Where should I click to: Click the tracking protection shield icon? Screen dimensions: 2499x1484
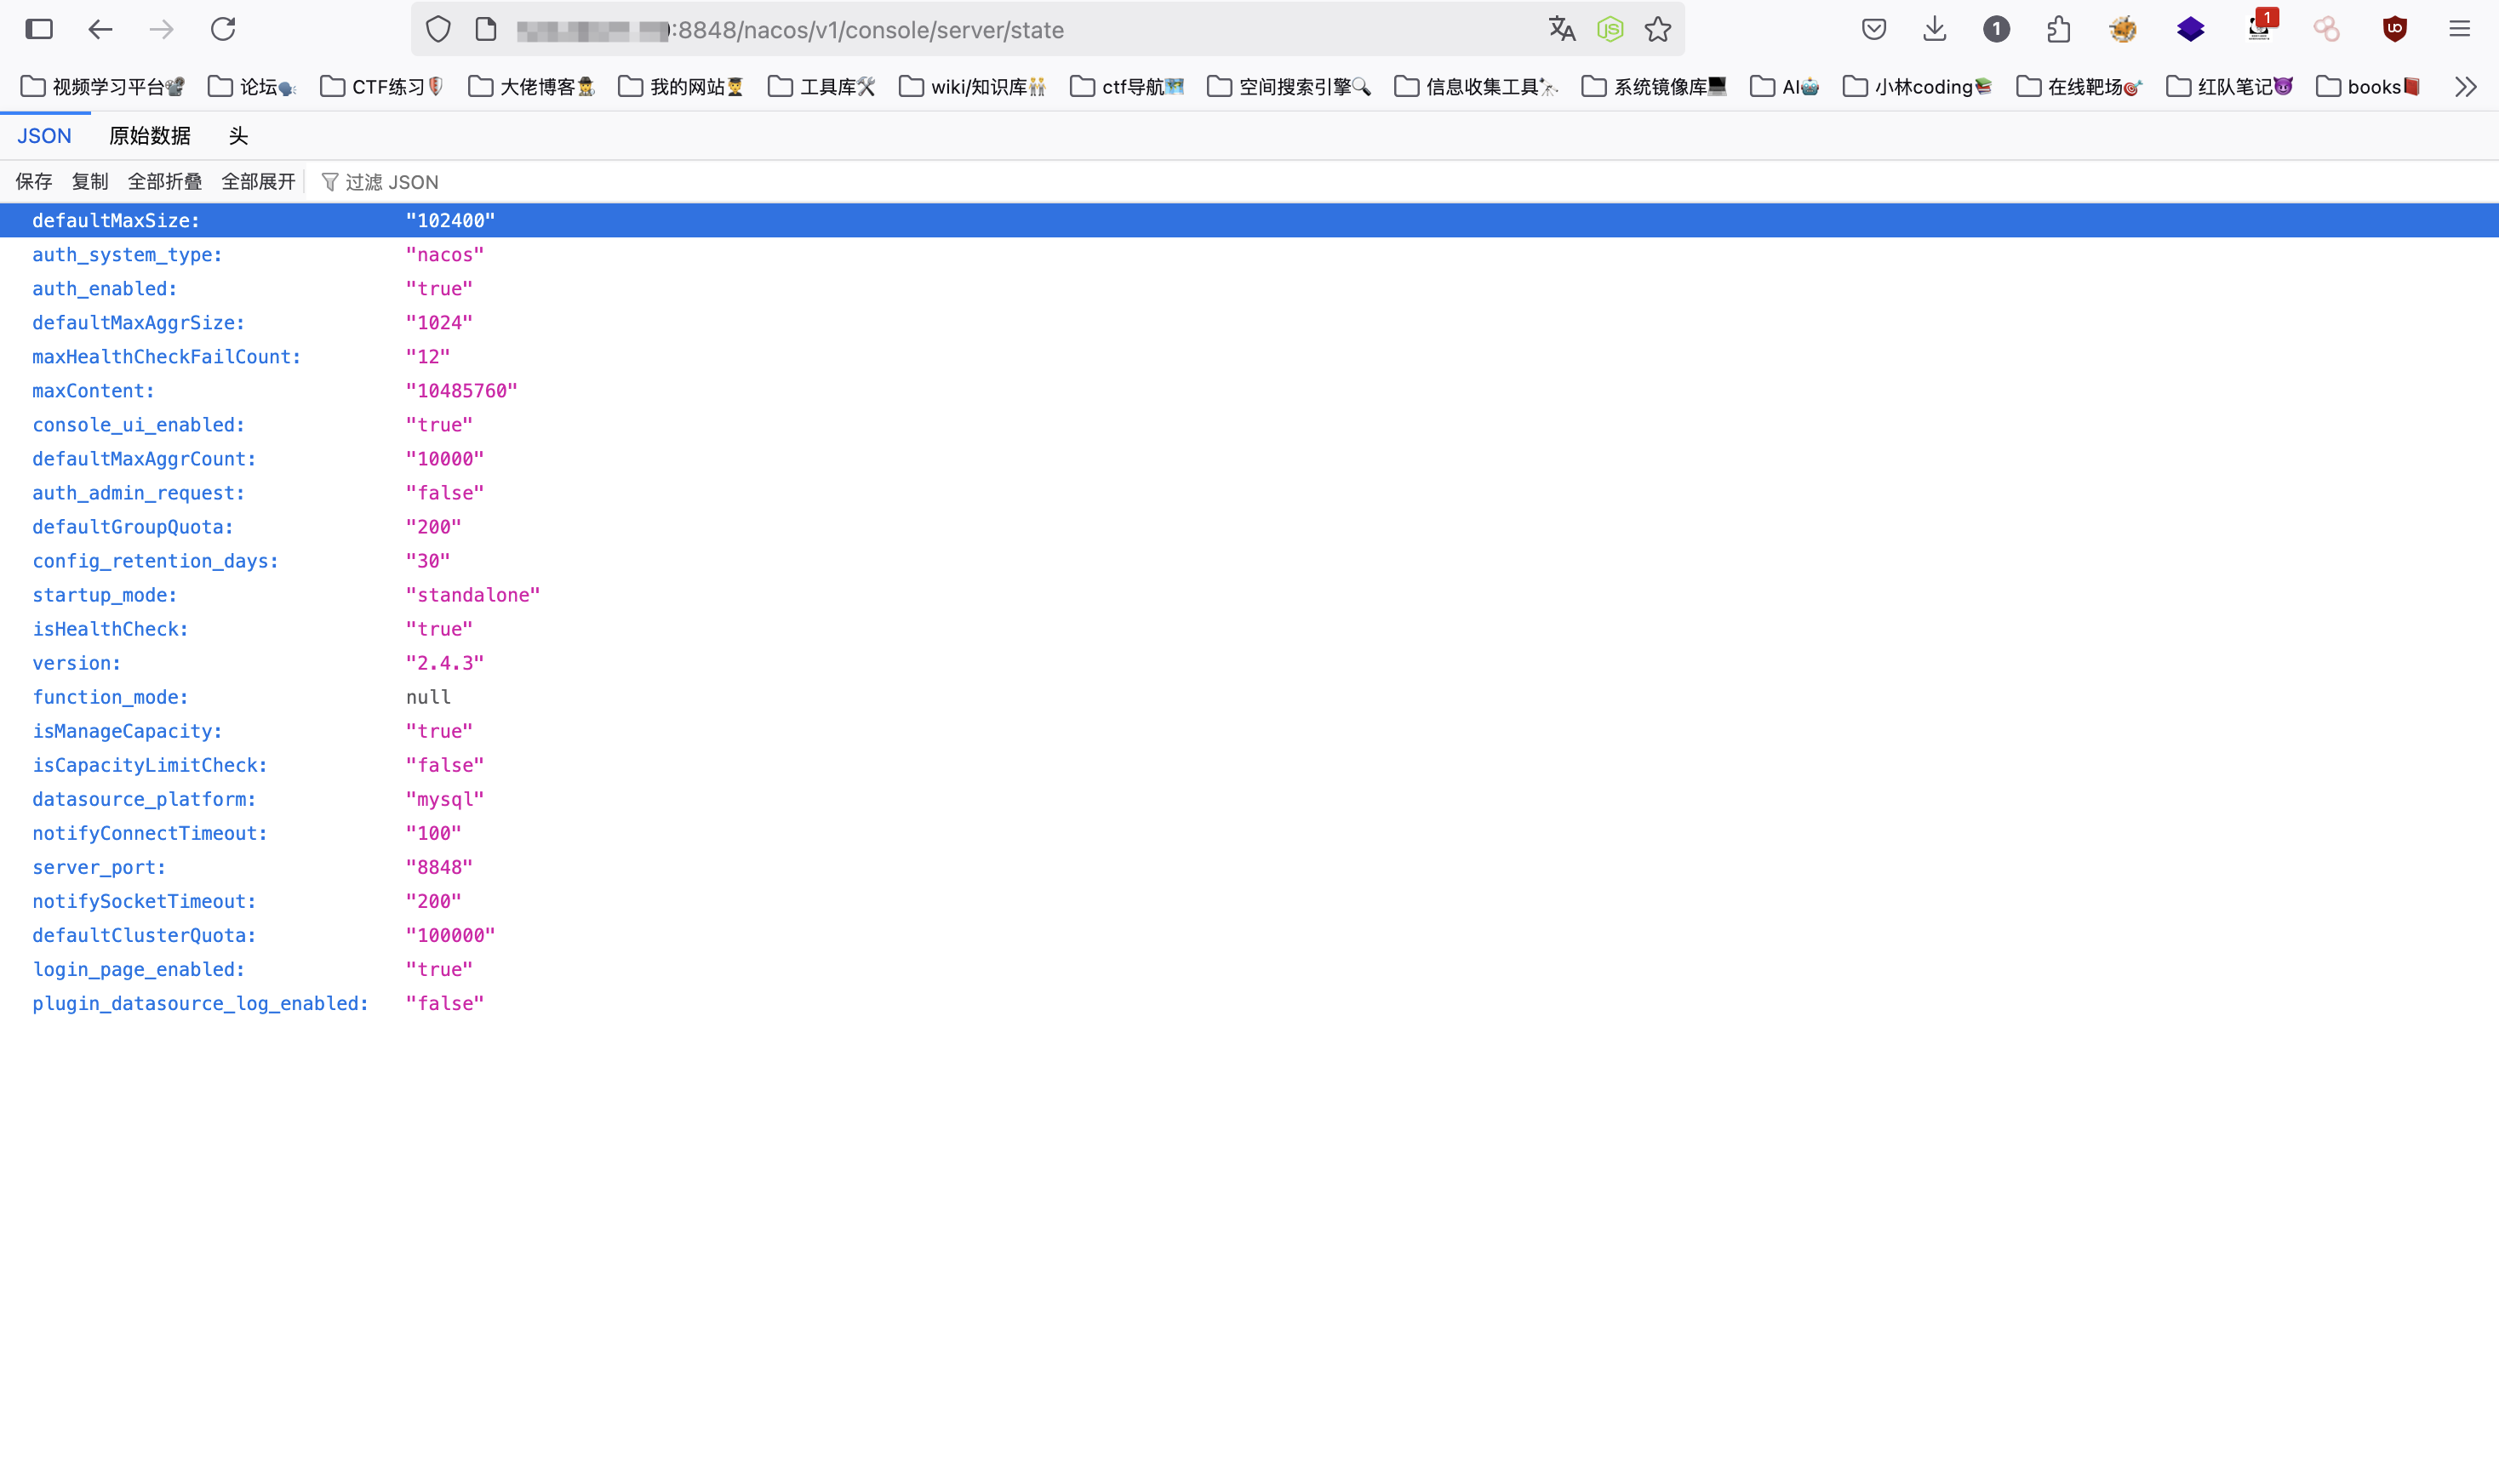(438, 29)
